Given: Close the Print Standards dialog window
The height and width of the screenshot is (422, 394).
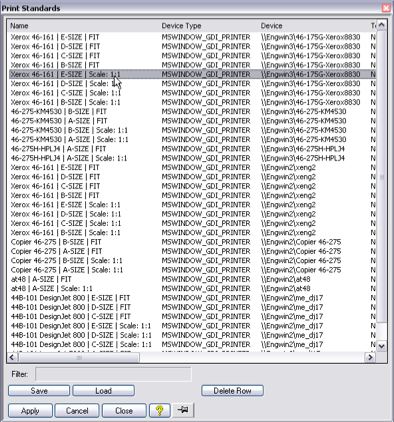Looking at the screenshot, I should 386,8.
